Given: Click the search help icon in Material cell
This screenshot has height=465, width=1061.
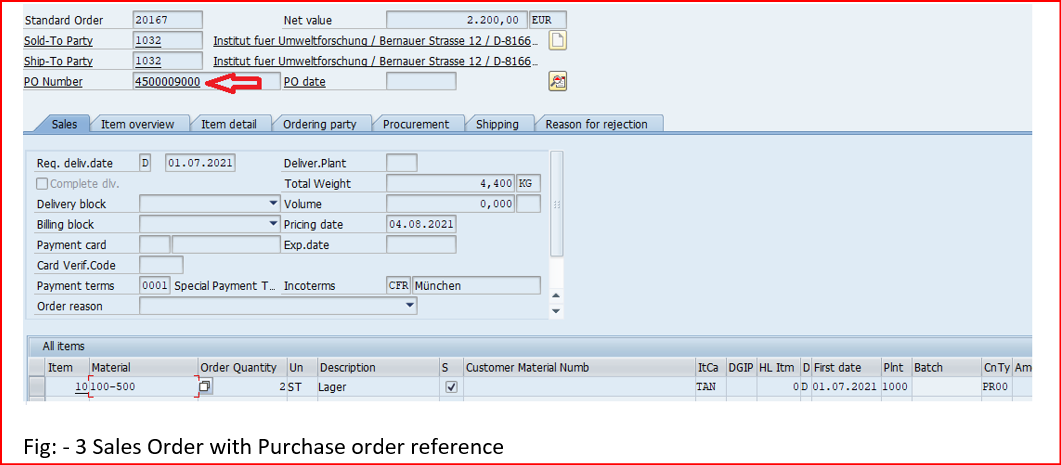Looking at the screenshot, I should click(205, 387).
